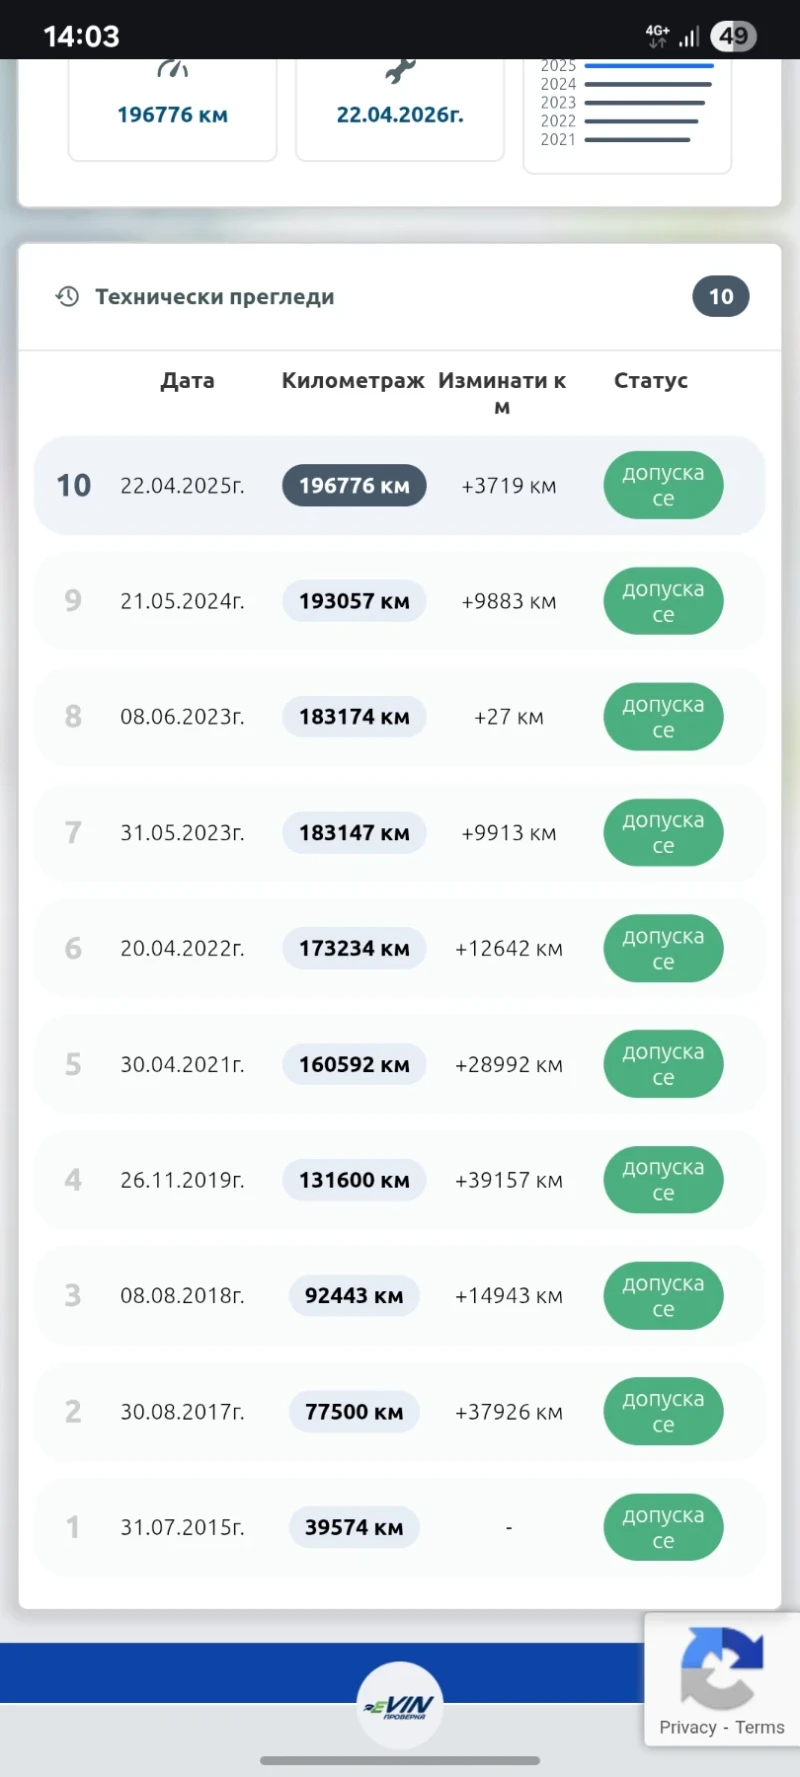Tap the 131600 км mileage badge
Viewport: 800px width, 1777px height.
354,1180
